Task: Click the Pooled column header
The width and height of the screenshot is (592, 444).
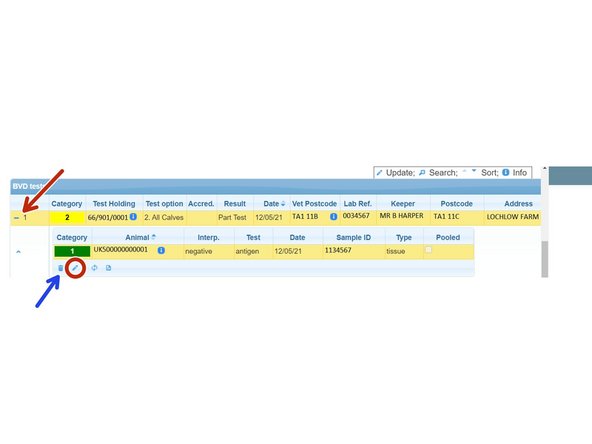Action: tap(448, 237)
